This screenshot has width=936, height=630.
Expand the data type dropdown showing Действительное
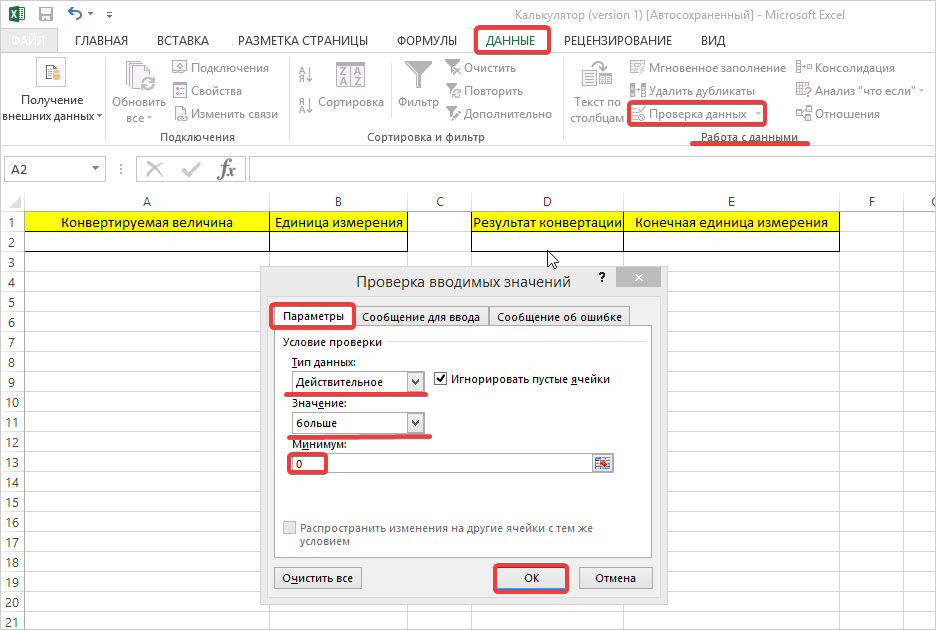coord(415,382)
